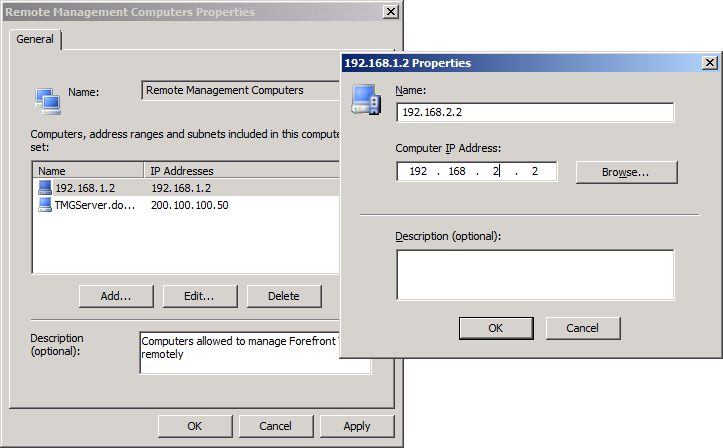Sort list by the IP Addresses column header
The width and height of the screenshot is (723, 448).
click(240, 171)
